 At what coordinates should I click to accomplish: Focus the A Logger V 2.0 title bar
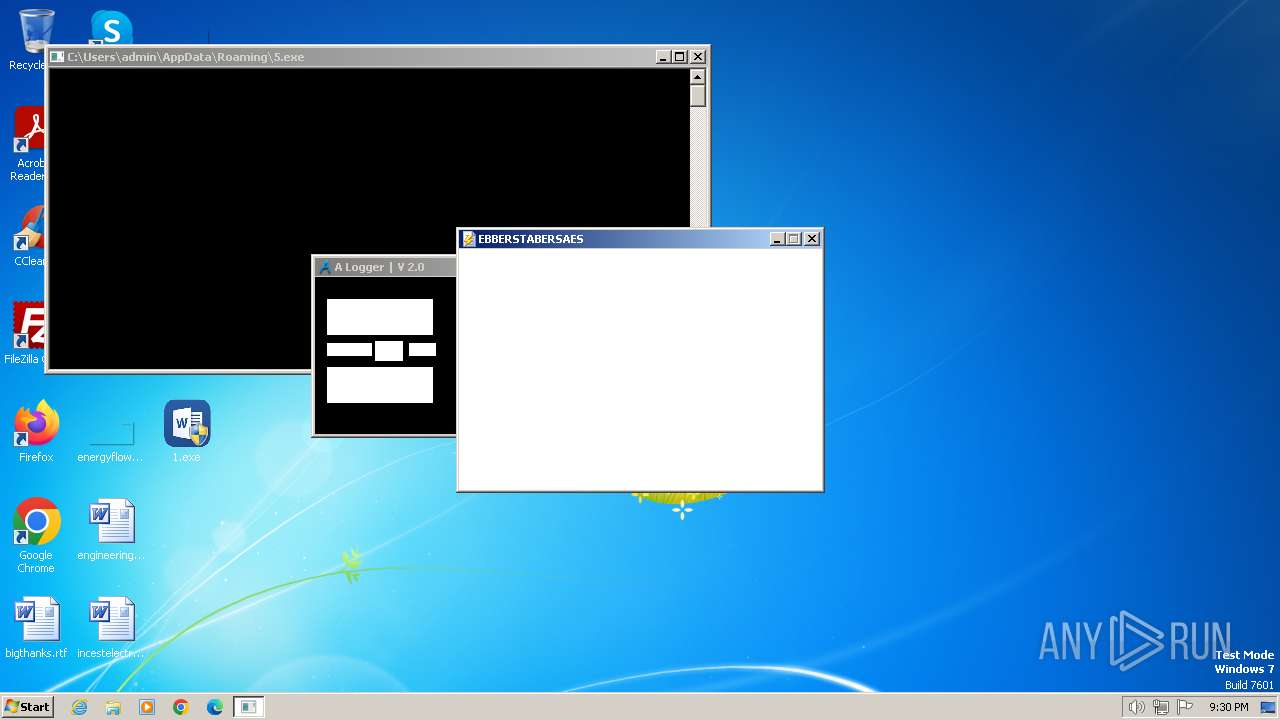pyautogui.click(x=386, y=267)
